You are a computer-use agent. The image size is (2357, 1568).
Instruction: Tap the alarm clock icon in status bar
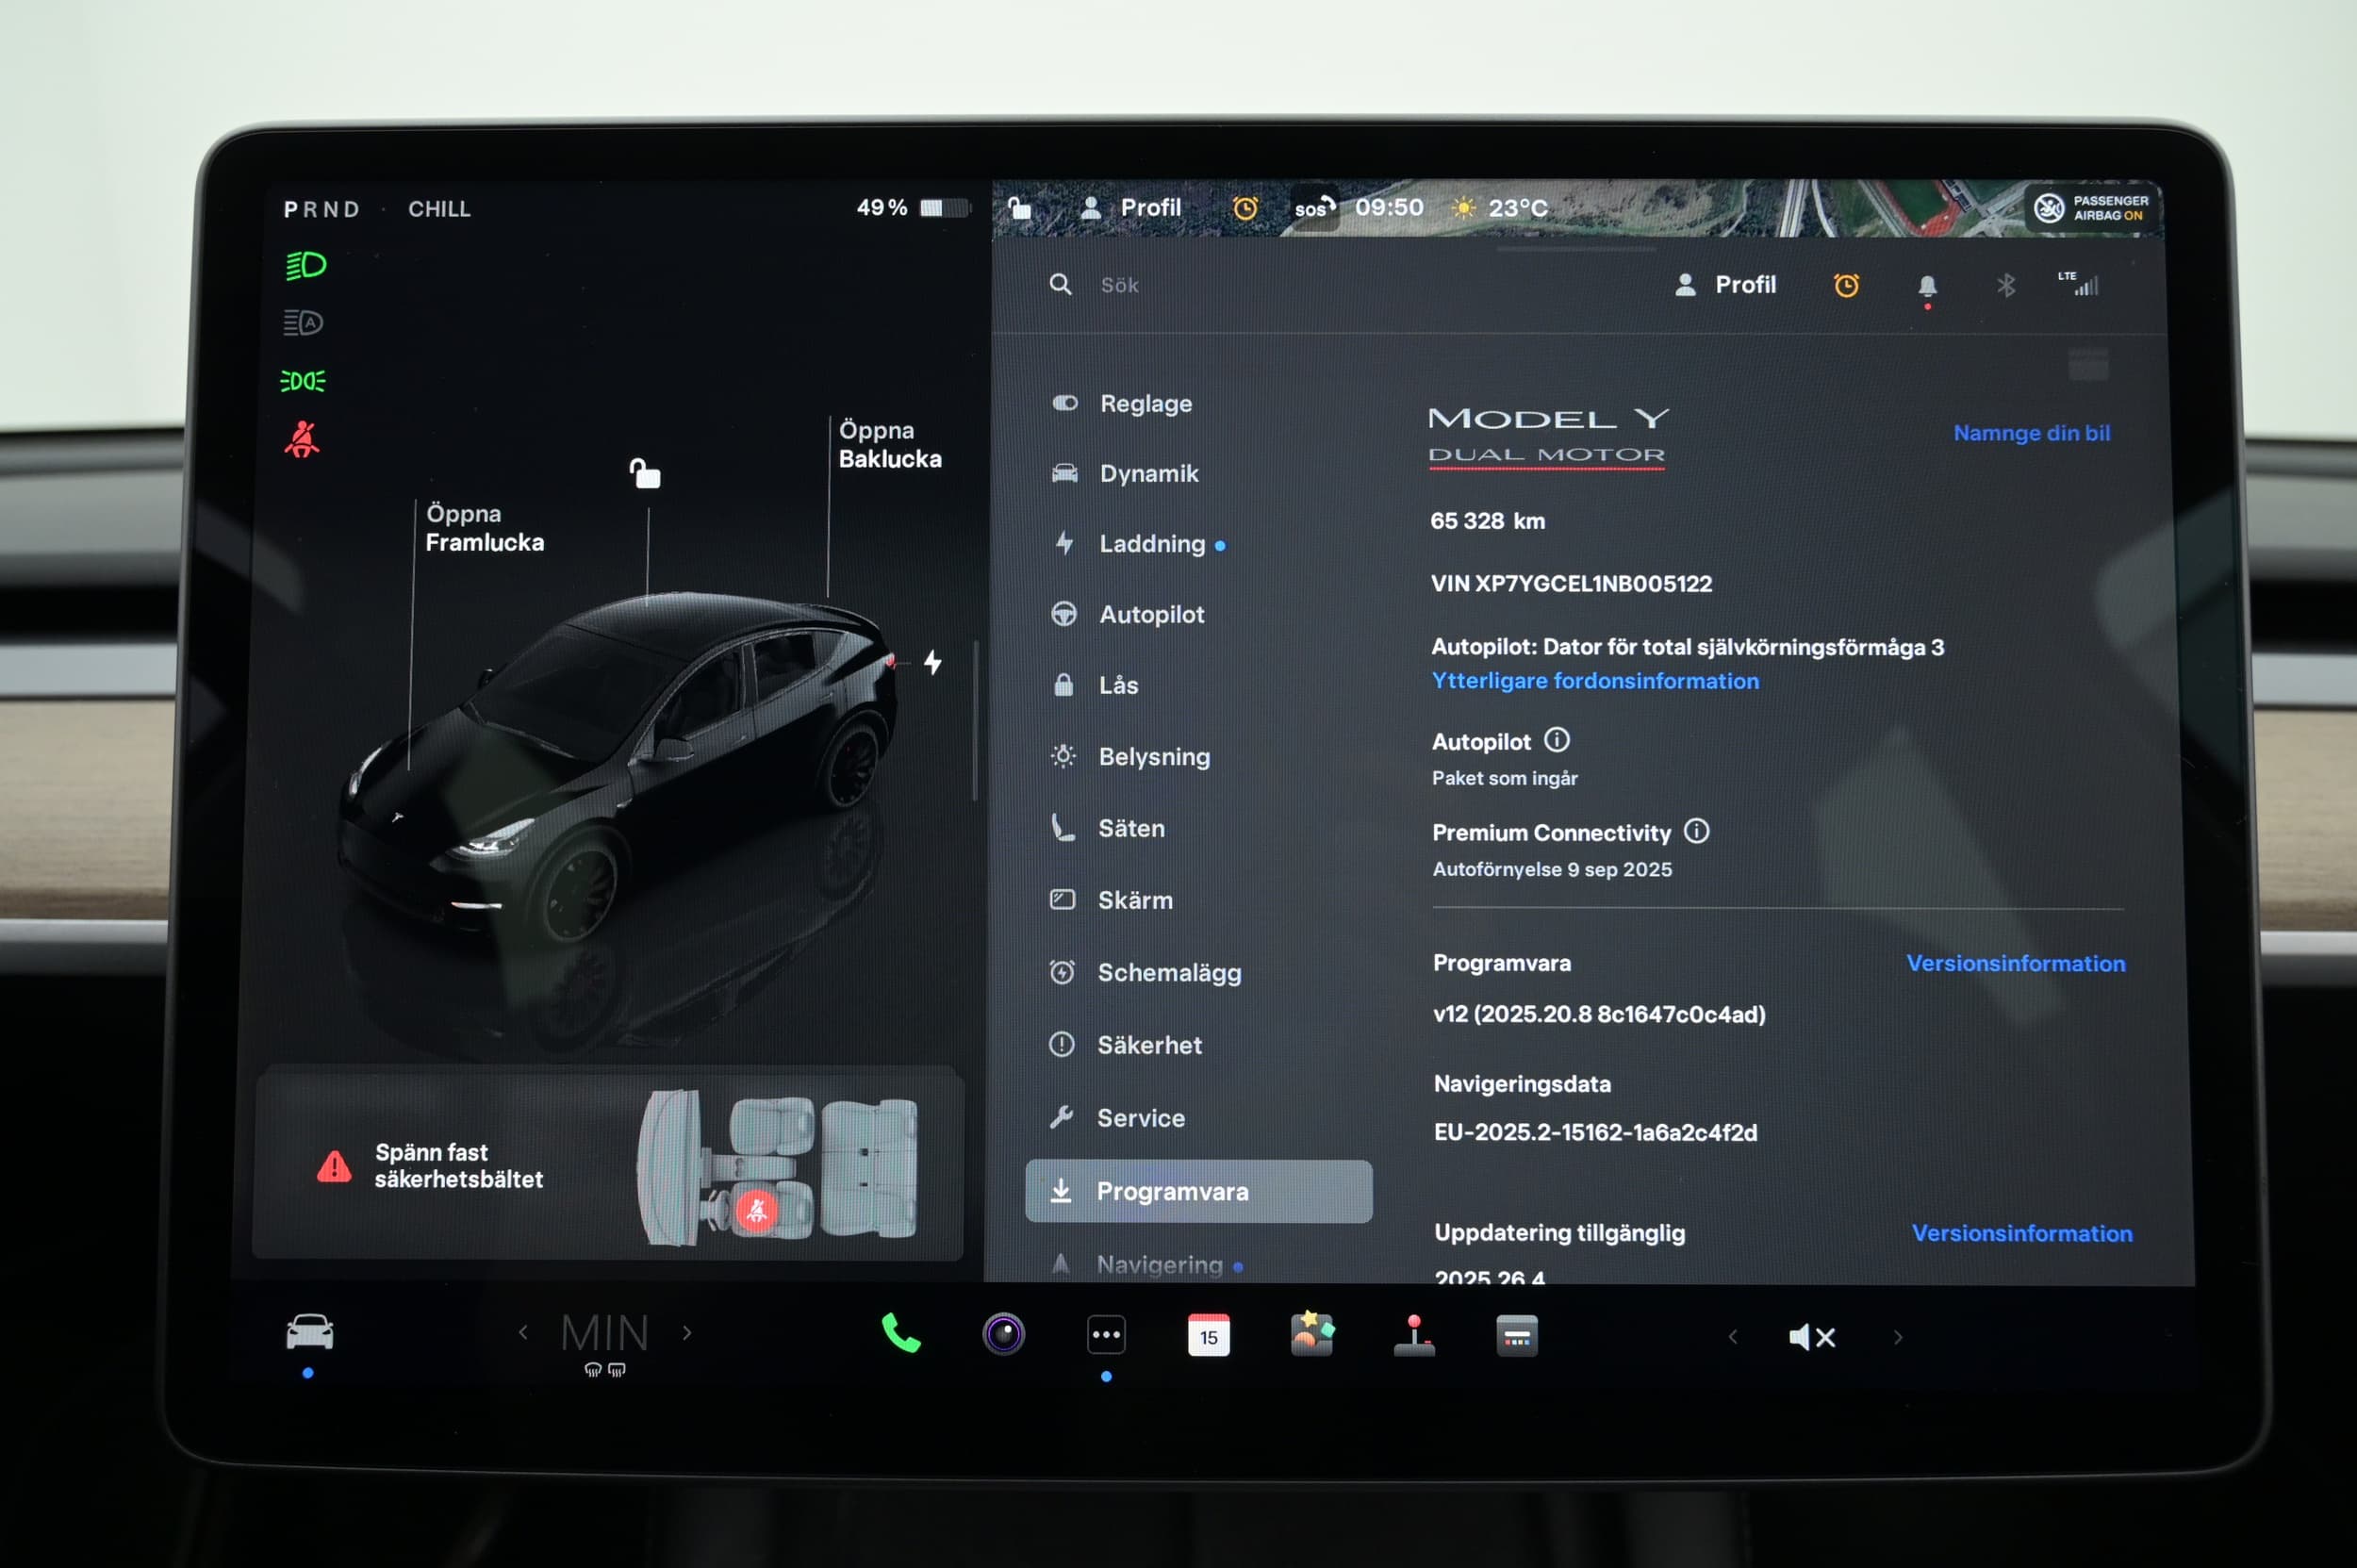coord(1245,208)
